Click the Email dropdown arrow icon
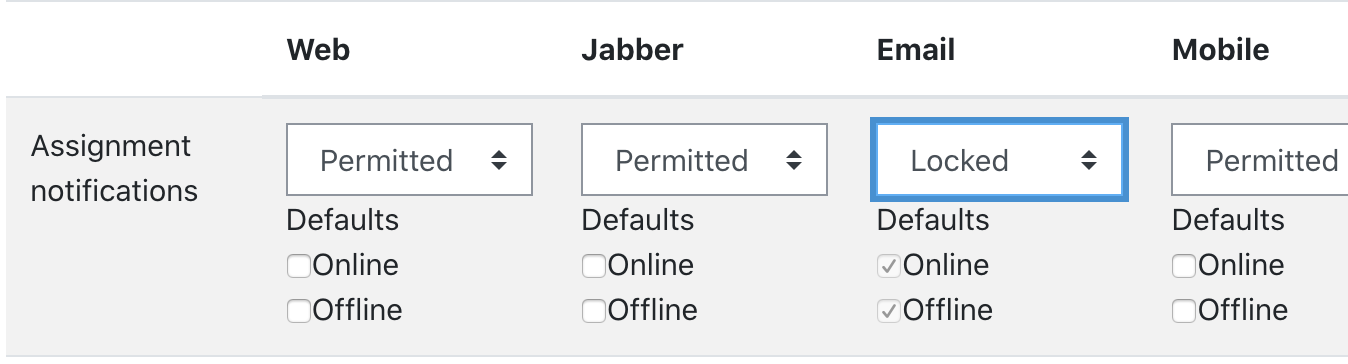Image resolution: width=1348 pixels, height=364 pixels. coord(1089,160)
